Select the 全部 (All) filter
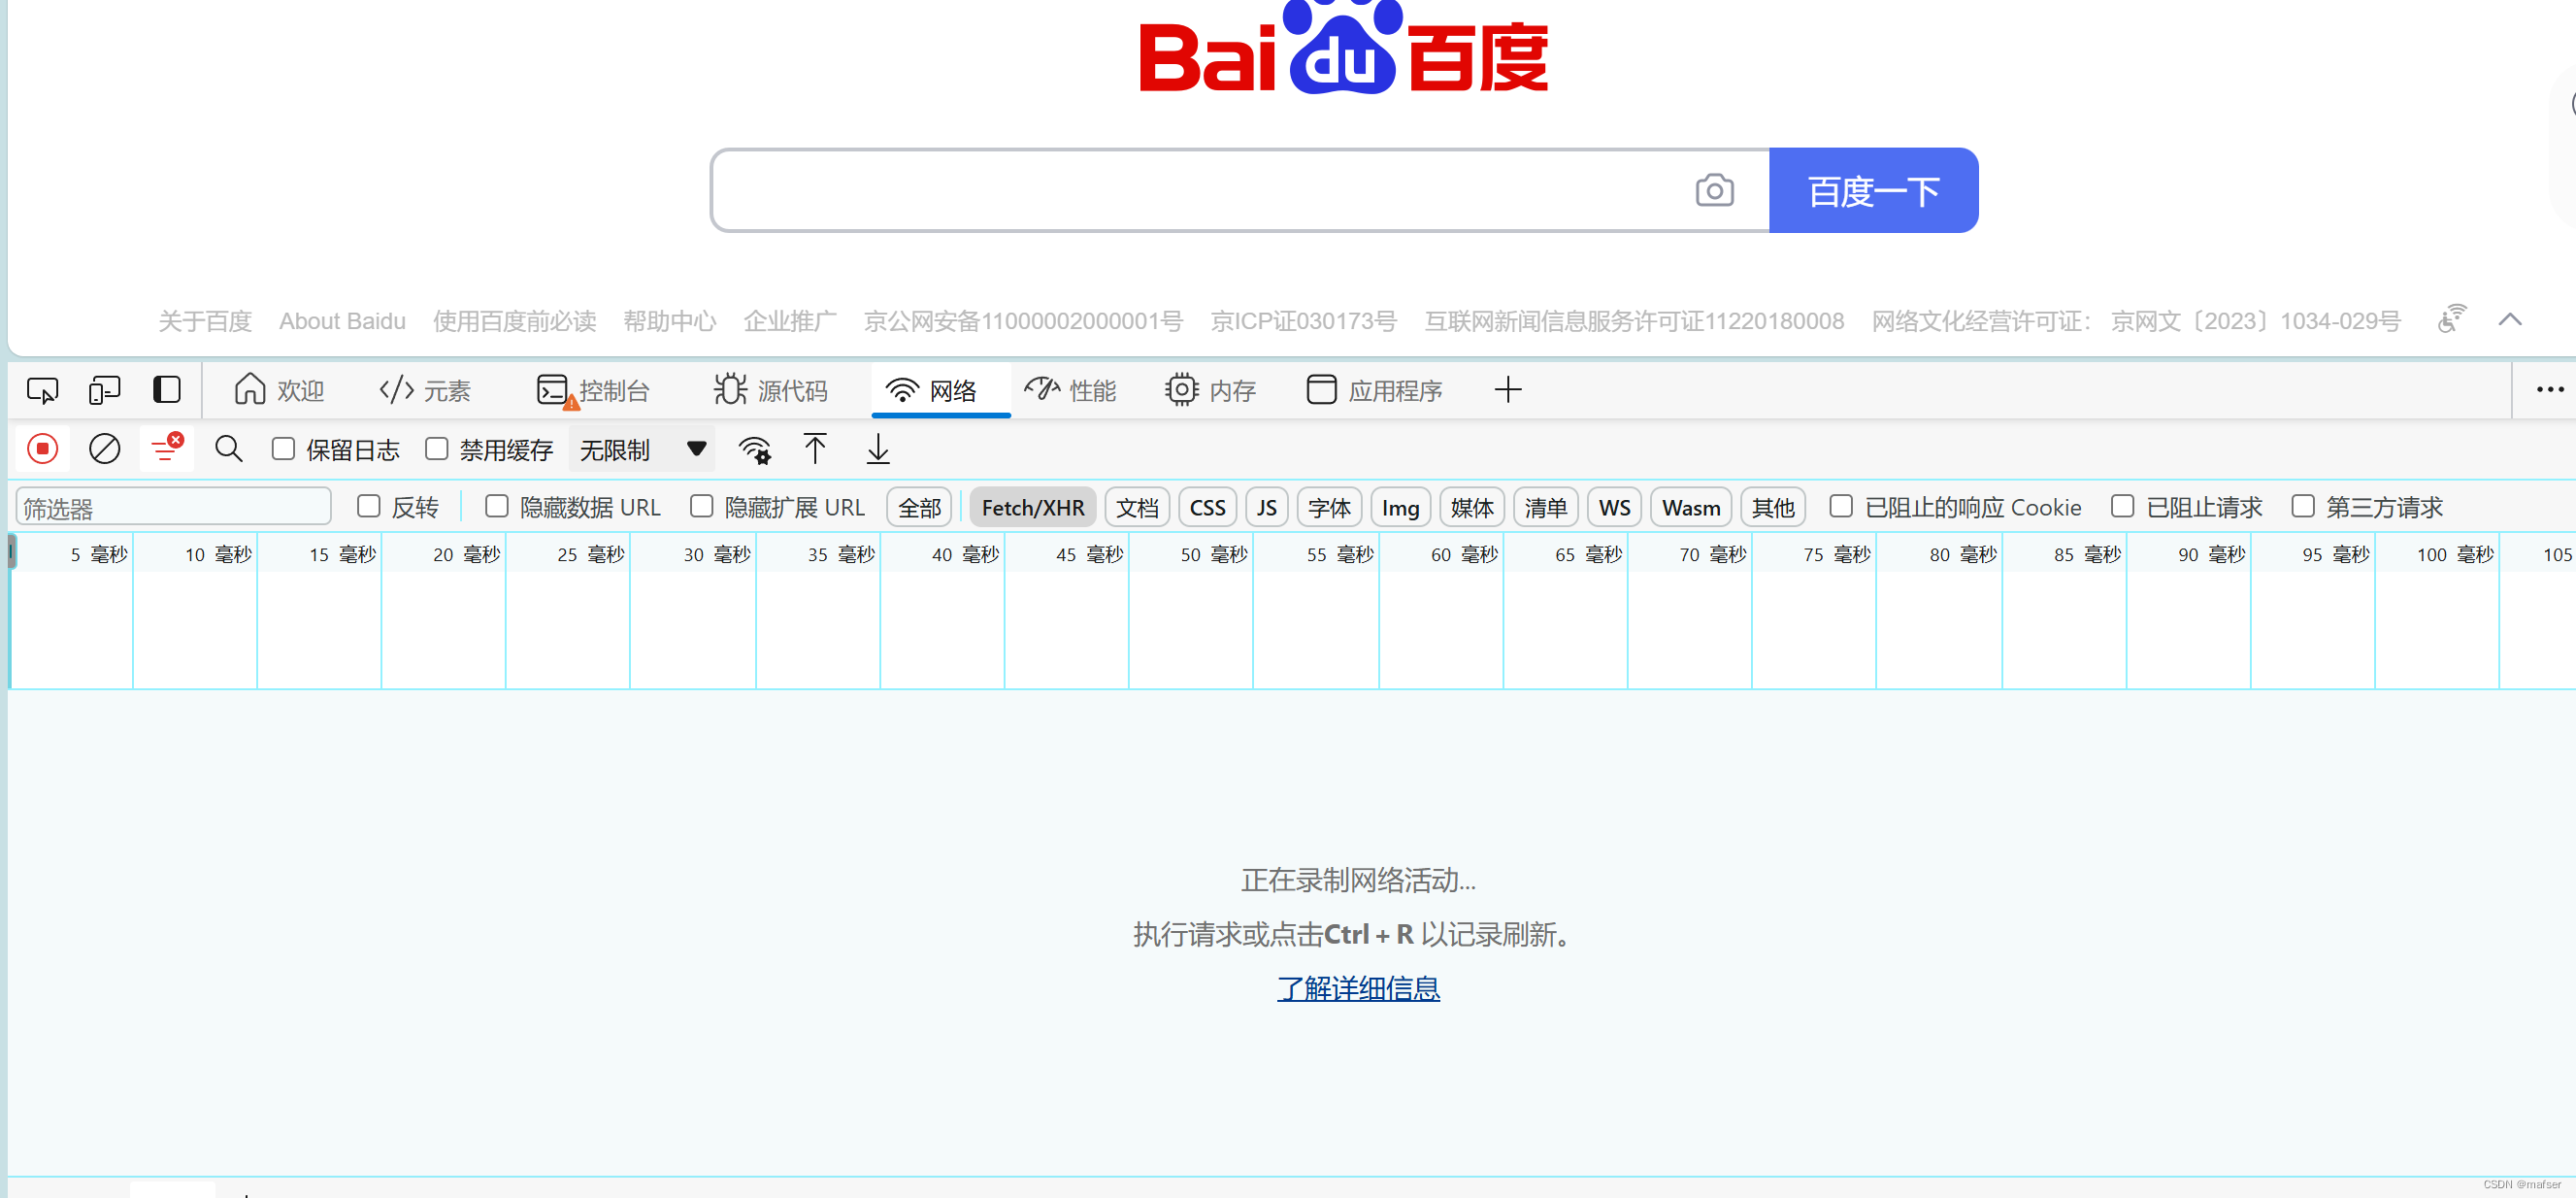2576x1198 pixels. (919, 508)
